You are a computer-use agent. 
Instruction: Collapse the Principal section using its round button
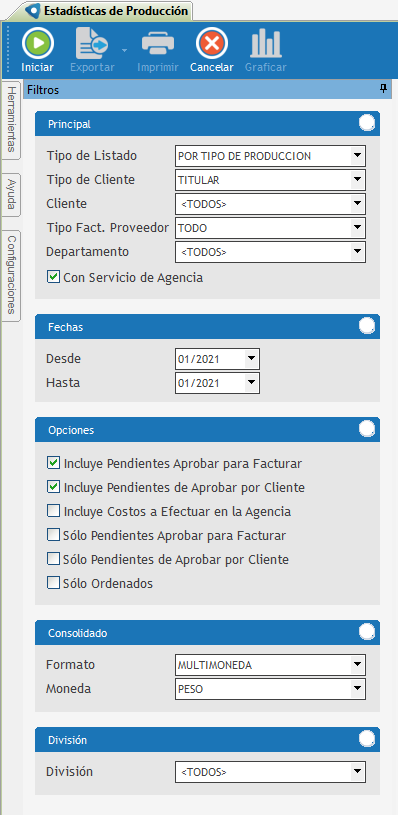(x=367, y=123)
